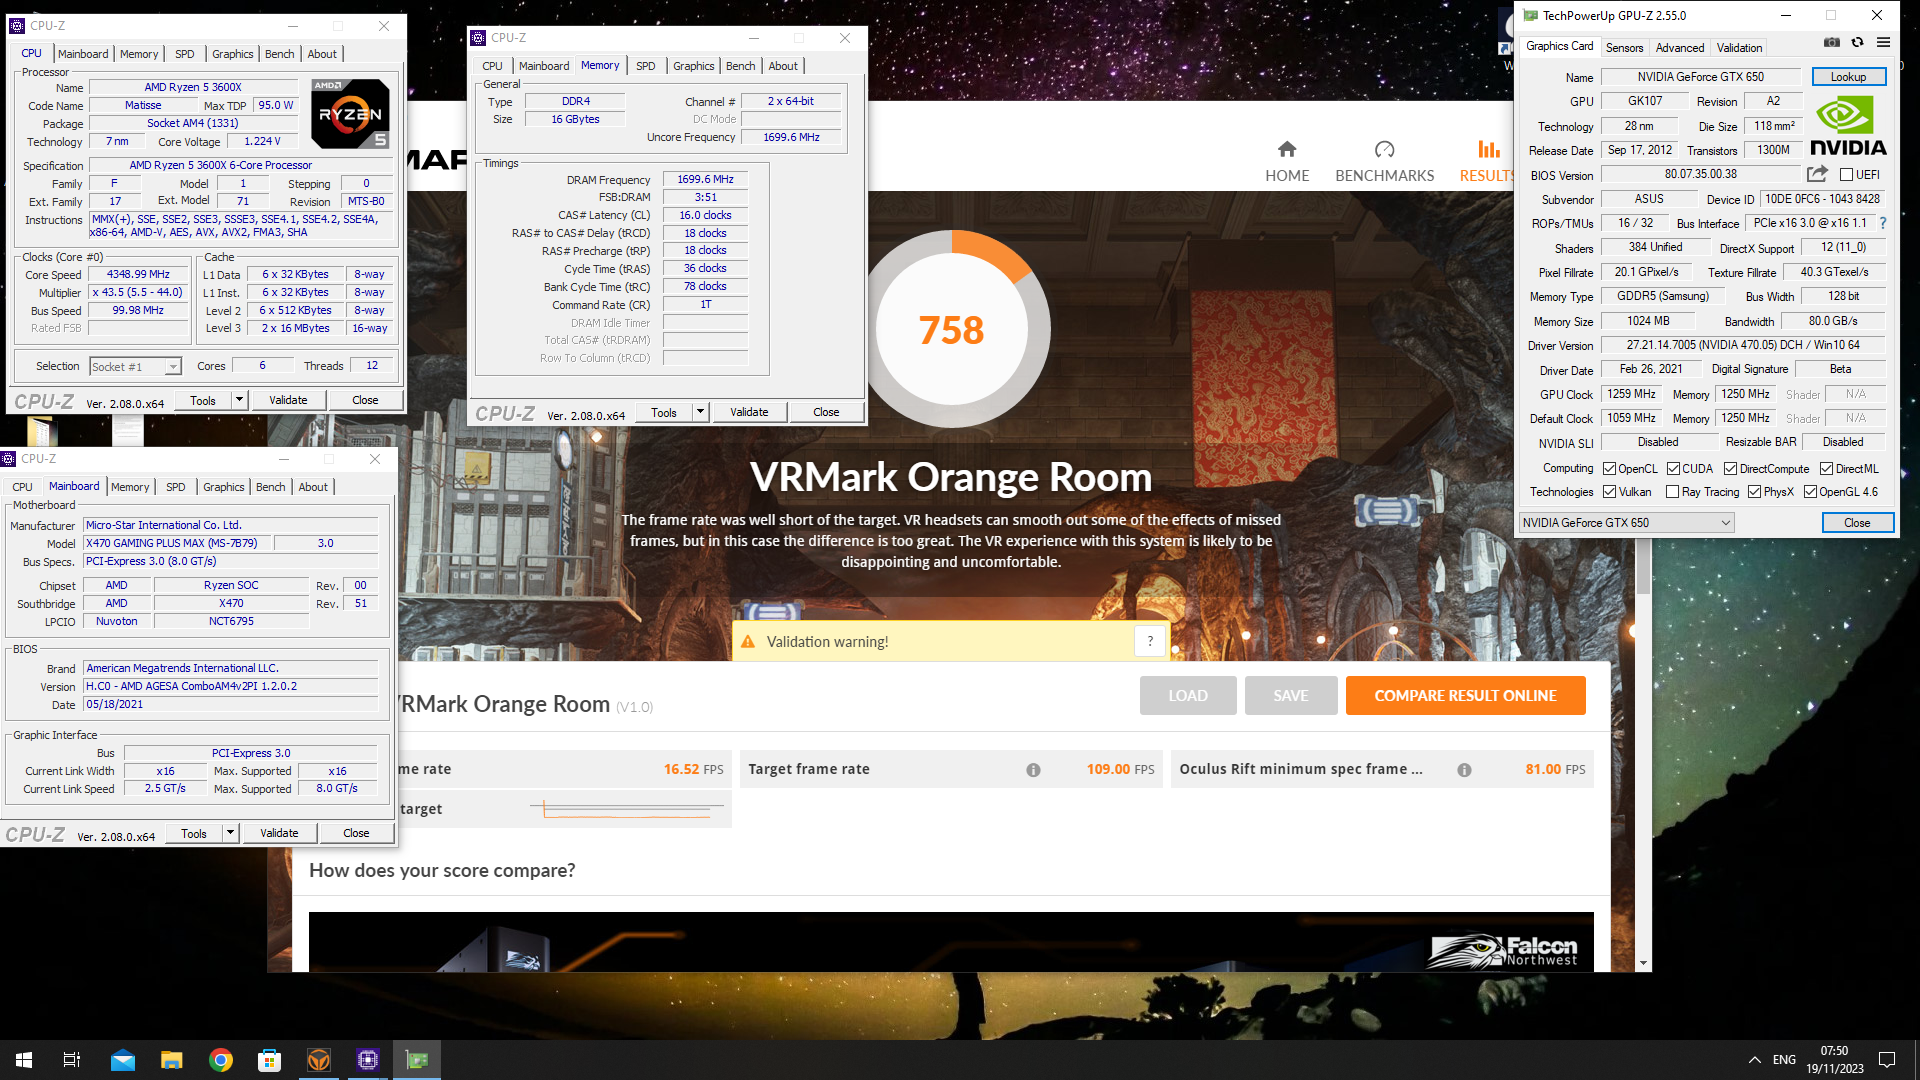Click the VRMark vertical scrollbar thumb
Viewport: 1920px width, 1080px height.
[1643, 566]
